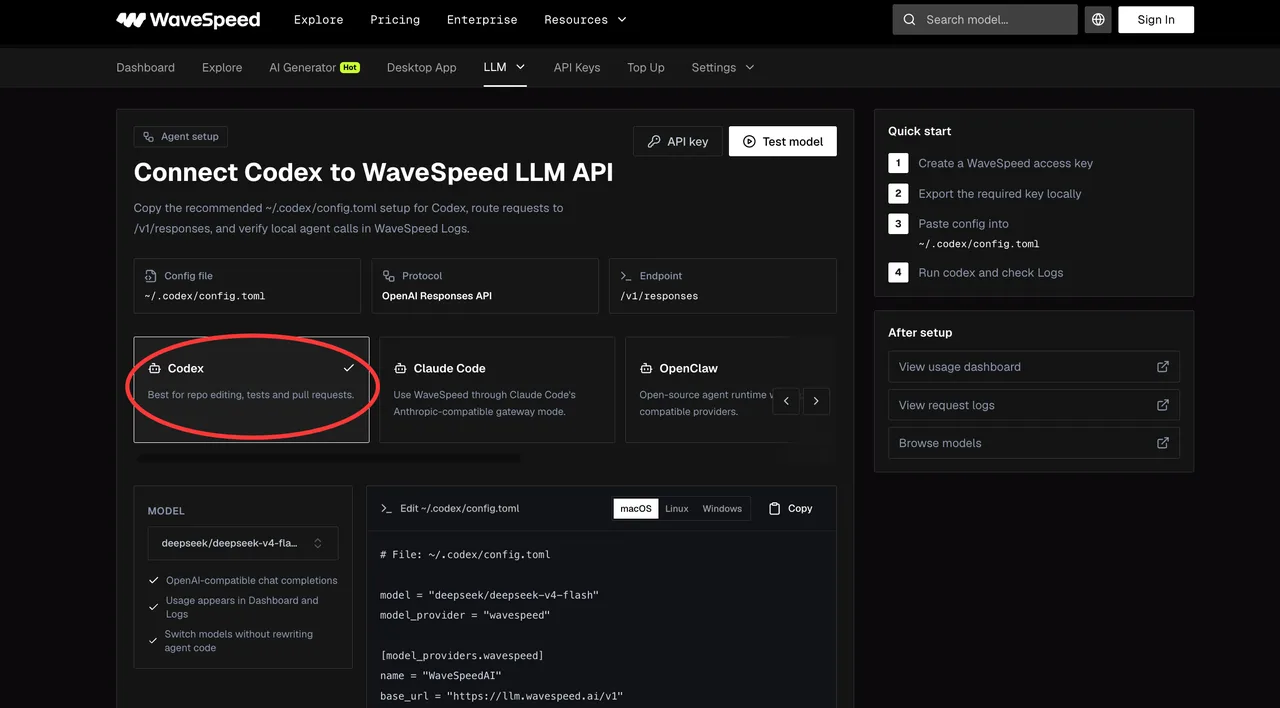Screen dimensions: 1280x708
Task: Click the WaveSpeed logo
Action: (x=188, y=19)
